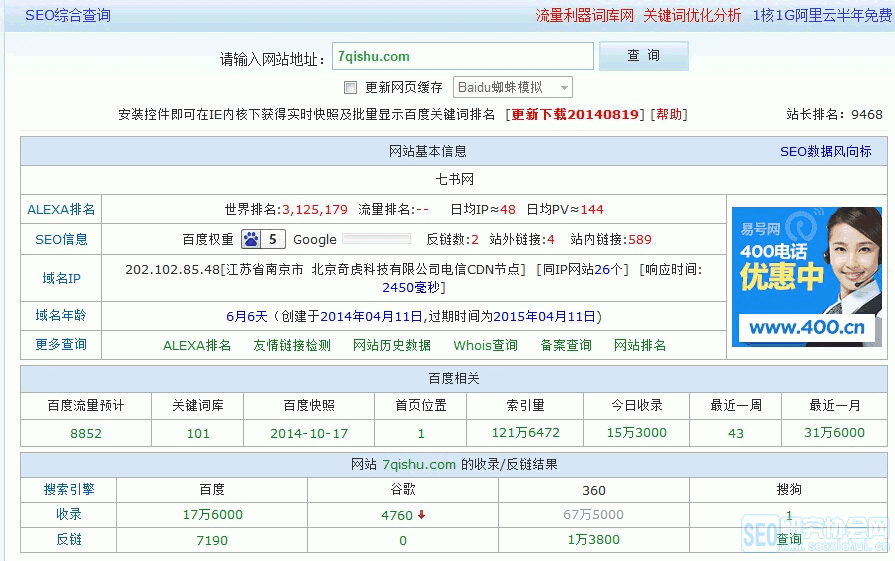This screenshot has width=895, height=561.
Task: Click the 收录 row label
Action: click(x=69, y=514)
